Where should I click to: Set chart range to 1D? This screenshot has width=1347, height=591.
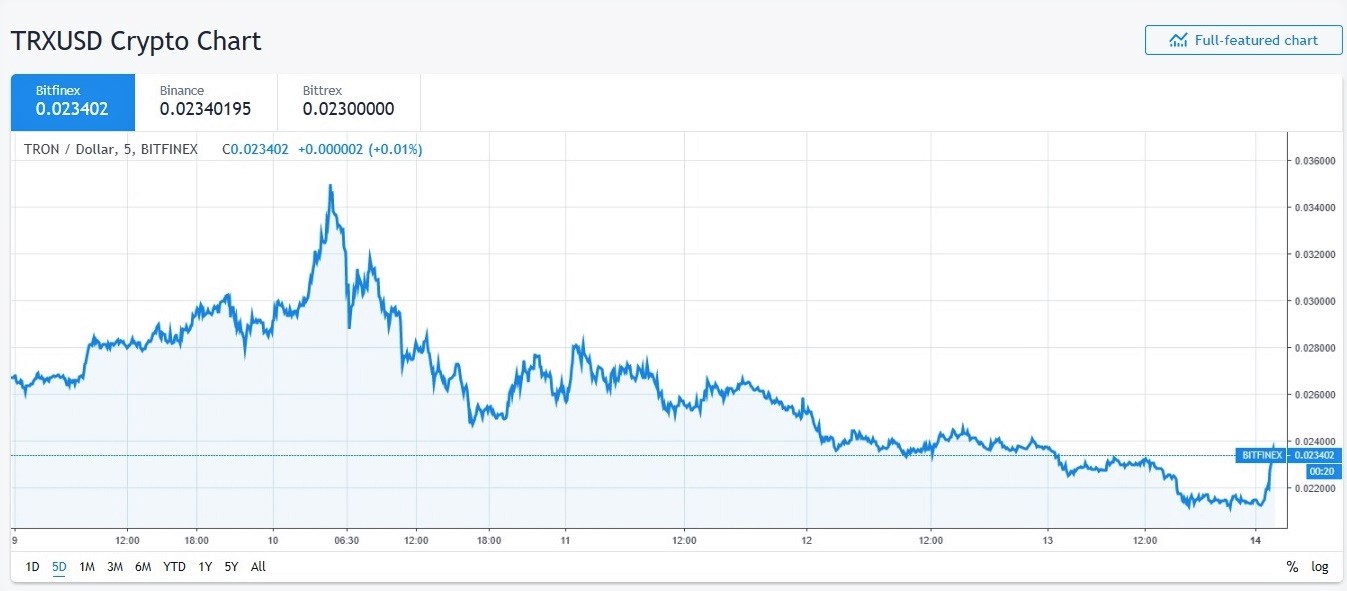(32, 567)
